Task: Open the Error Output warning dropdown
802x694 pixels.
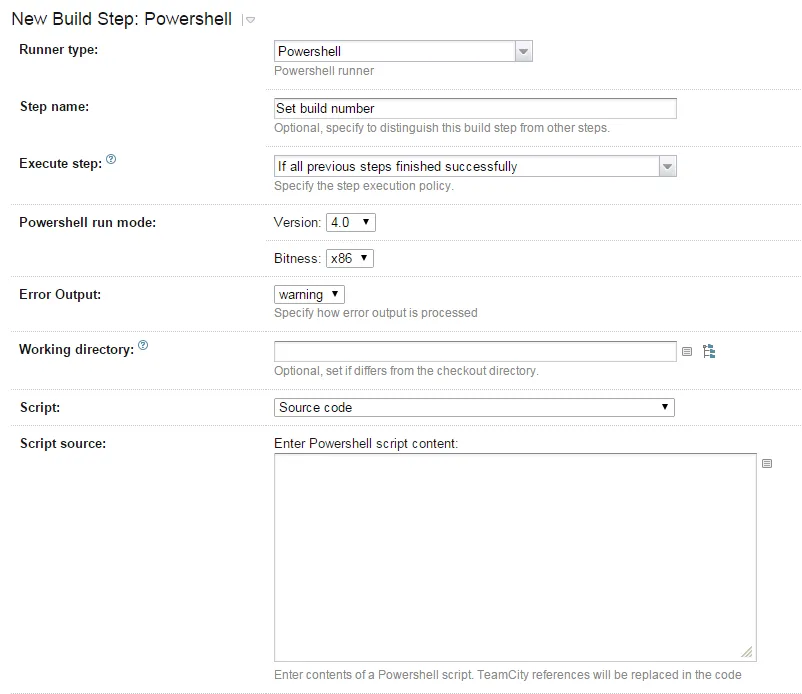Action: [309, 295]
